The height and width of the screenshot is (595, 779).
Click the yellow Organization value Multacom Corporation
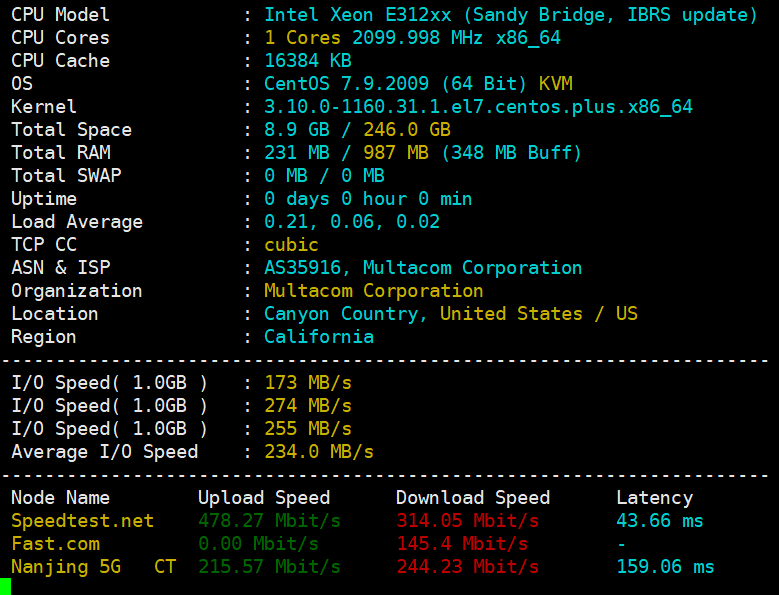click(373, 291)
